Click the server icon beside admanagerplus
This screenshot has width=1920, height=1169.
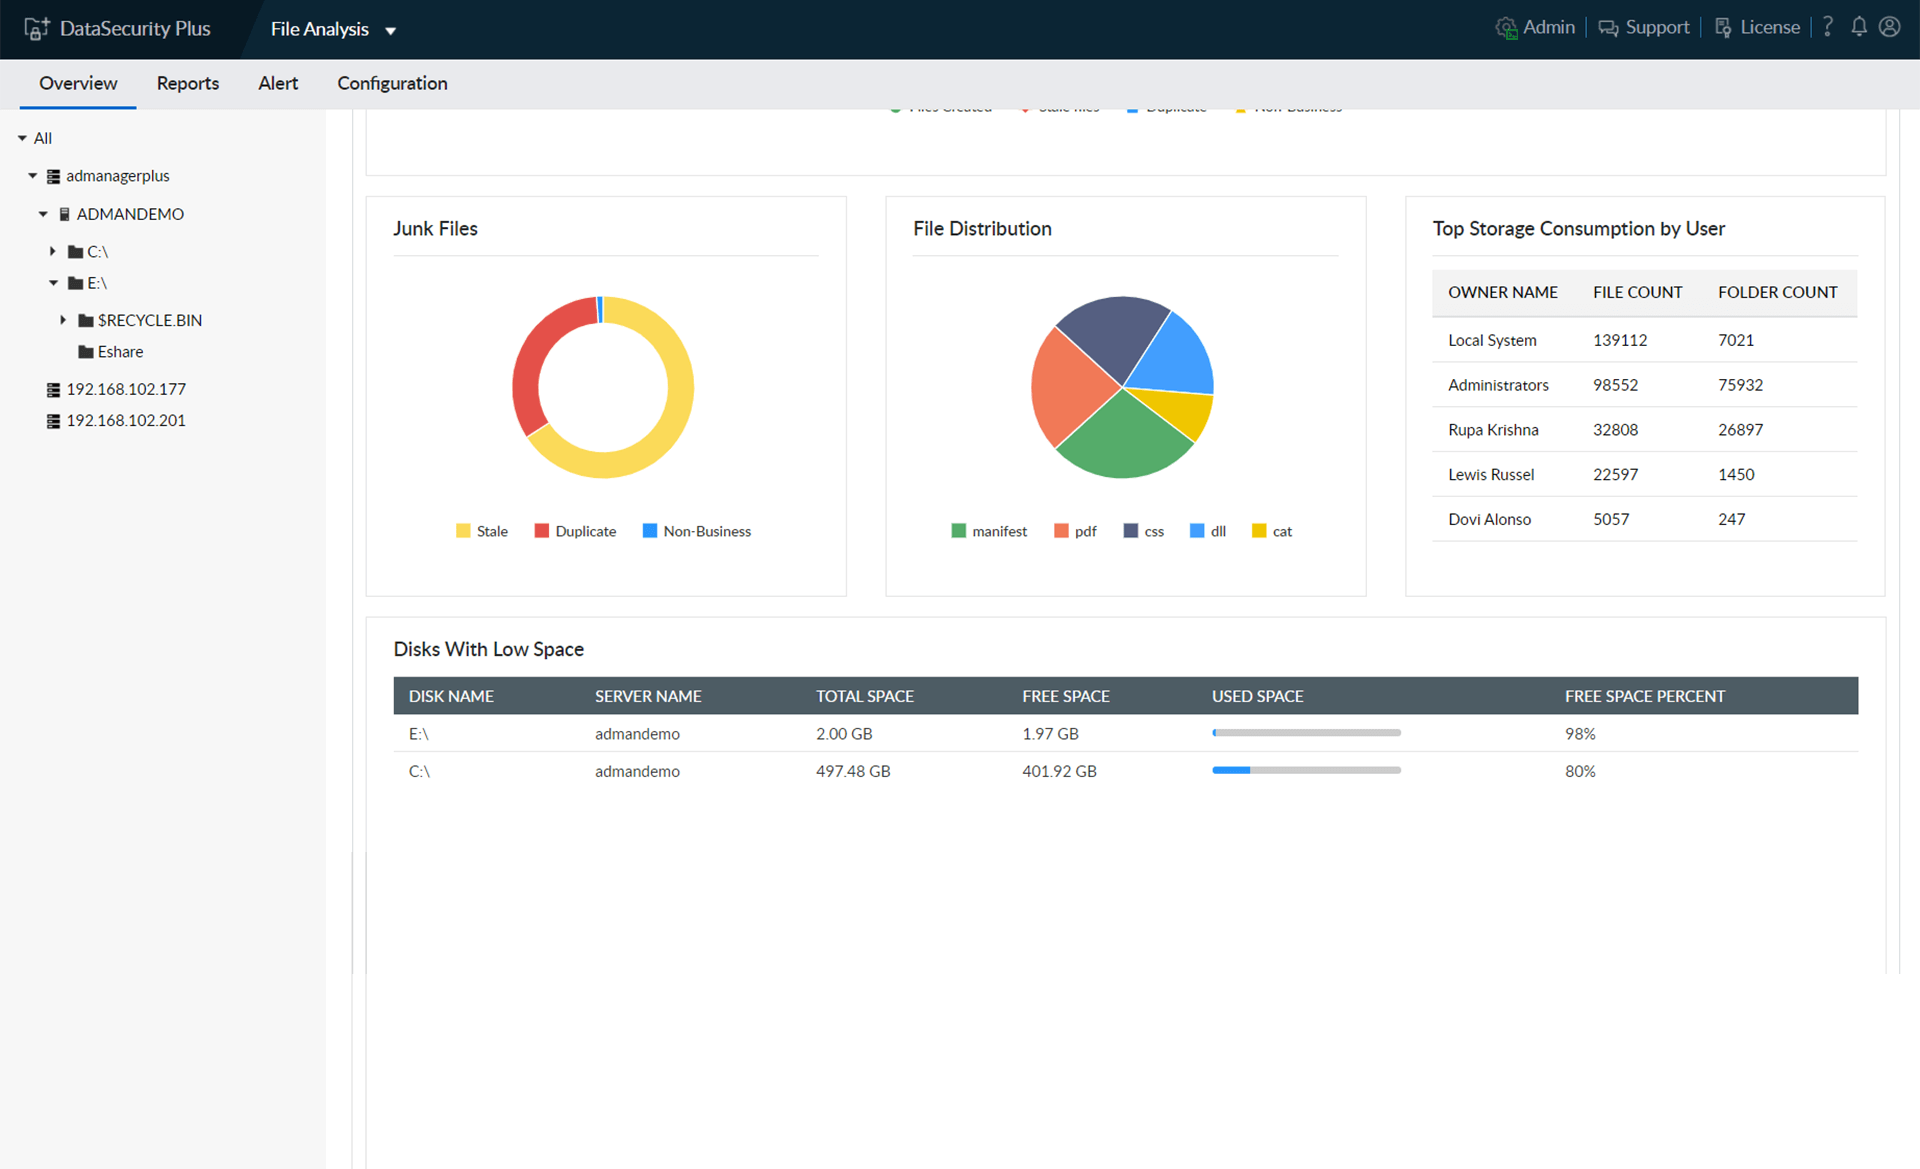click(x=52, y=175)
